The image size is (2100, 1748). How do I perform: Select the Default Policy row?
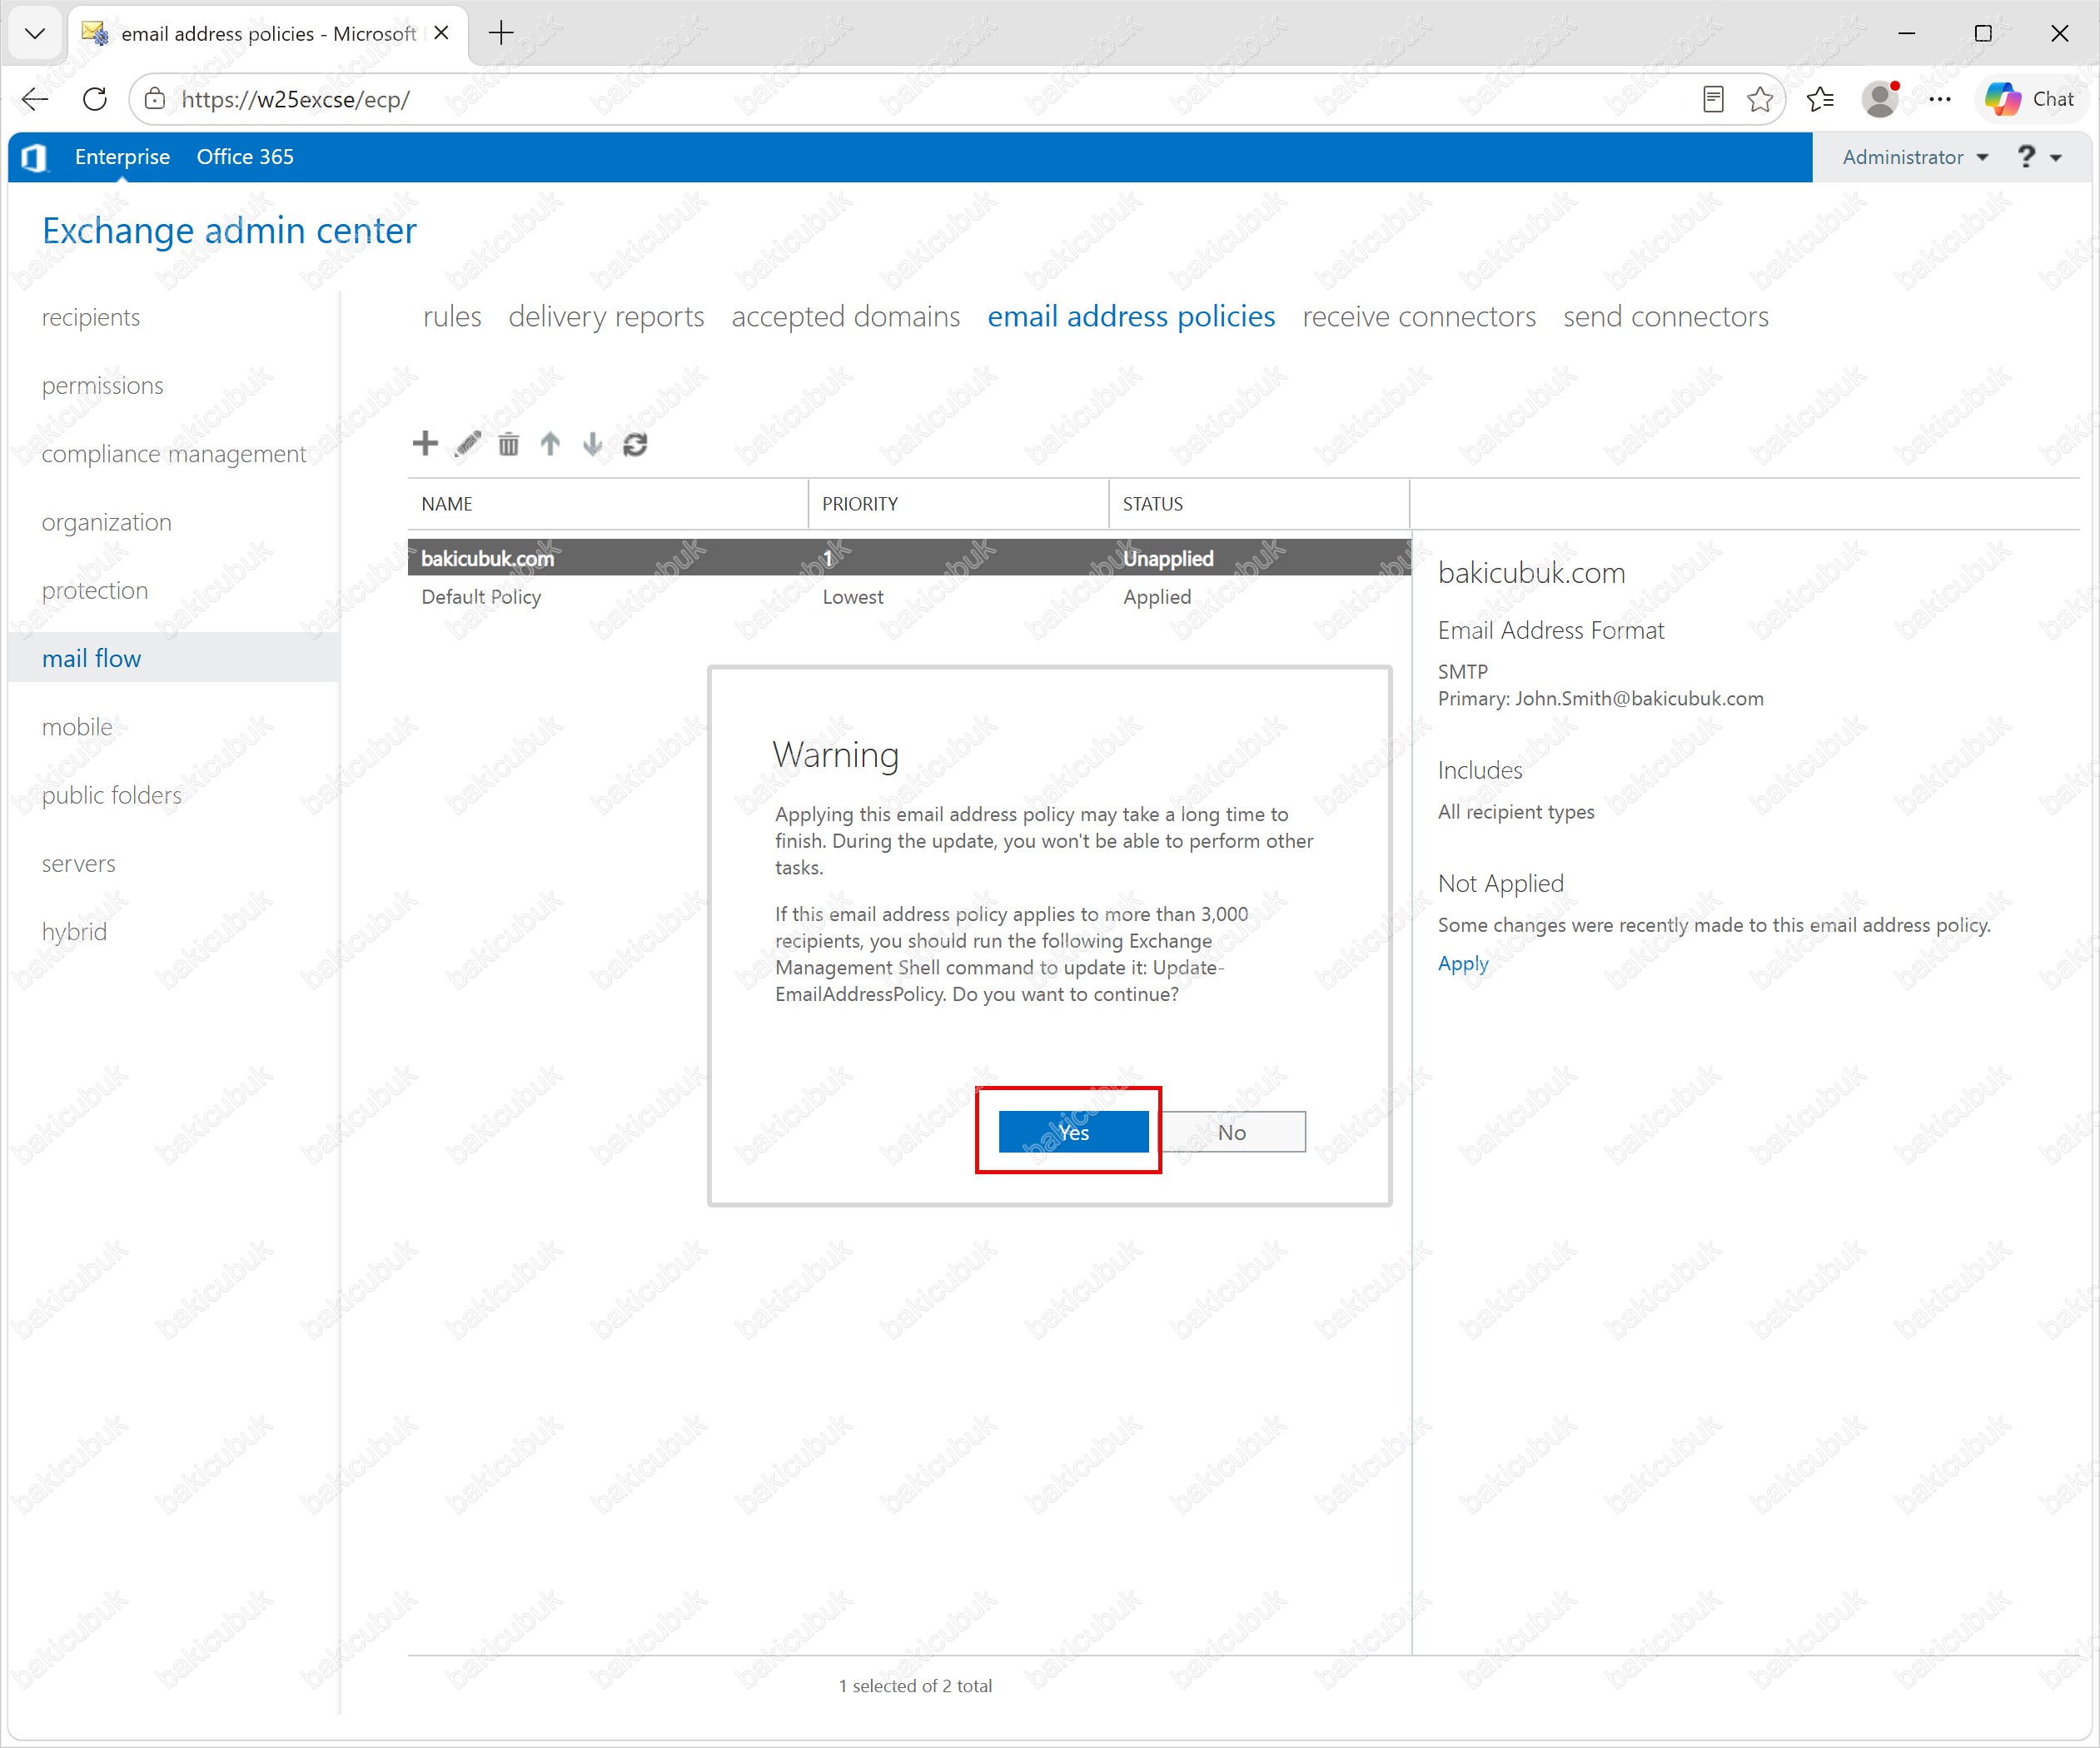point(909,597)
